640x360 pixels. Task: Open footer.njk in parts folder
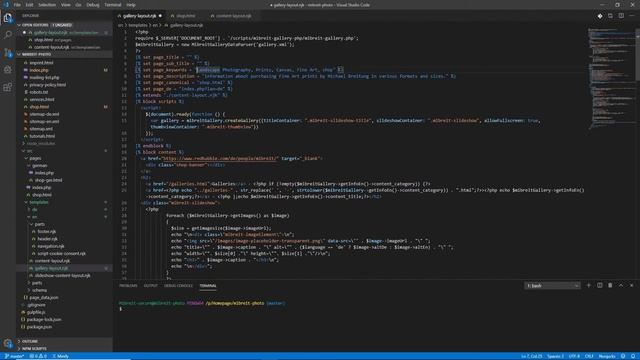47,231
